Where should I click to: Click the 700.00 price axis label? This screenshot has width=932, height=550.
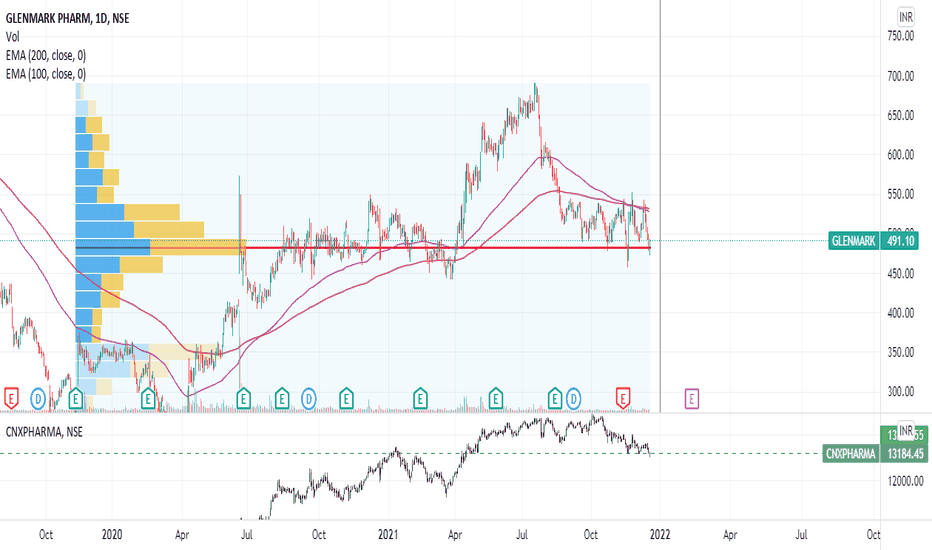[x=900, y=76]
